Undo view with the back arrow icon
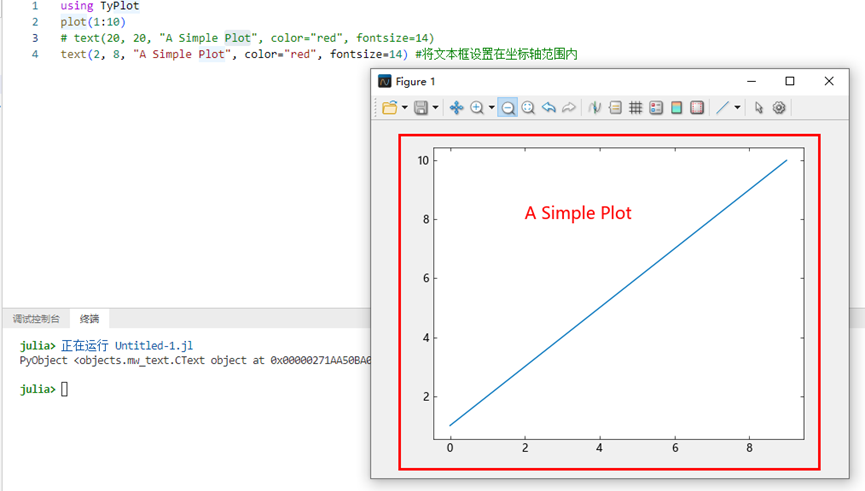The width and height of the screenshot is (865, 491). [x=548, y=108]
